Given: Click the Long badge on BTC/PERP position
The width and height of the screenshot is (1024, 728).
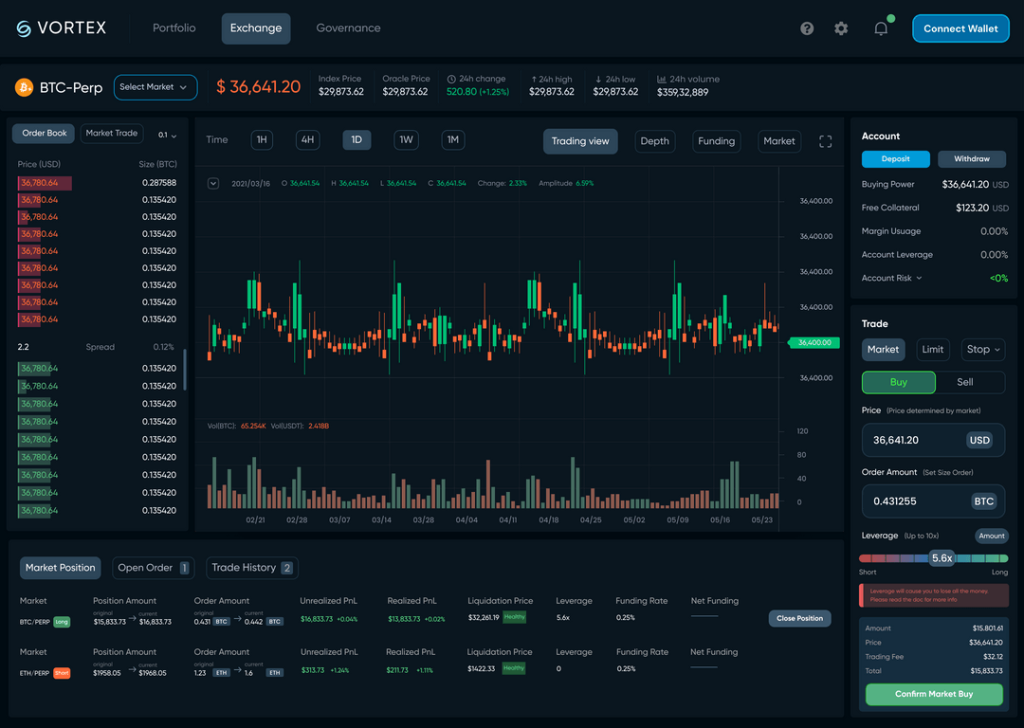Looking at the screenshot, I should pos(61,622).
